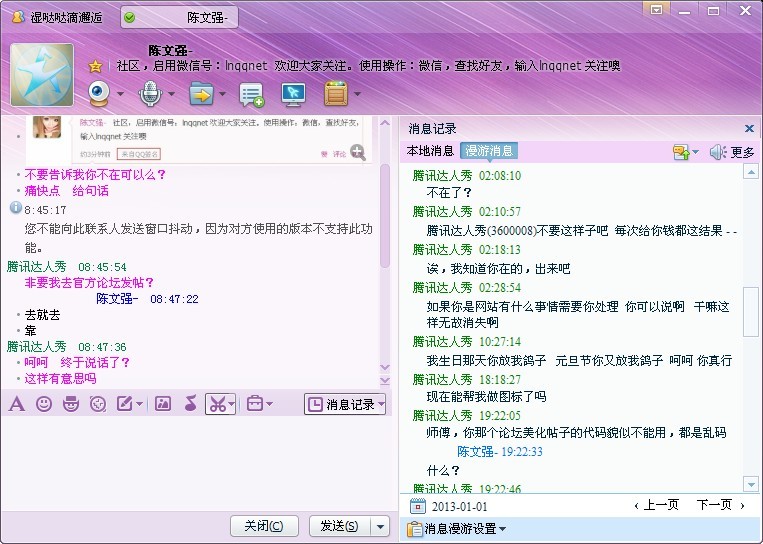The height and width of the screenshot is (544, 763).
Task: Expand the voice call dropdown arrow
Action: [171, 94]
